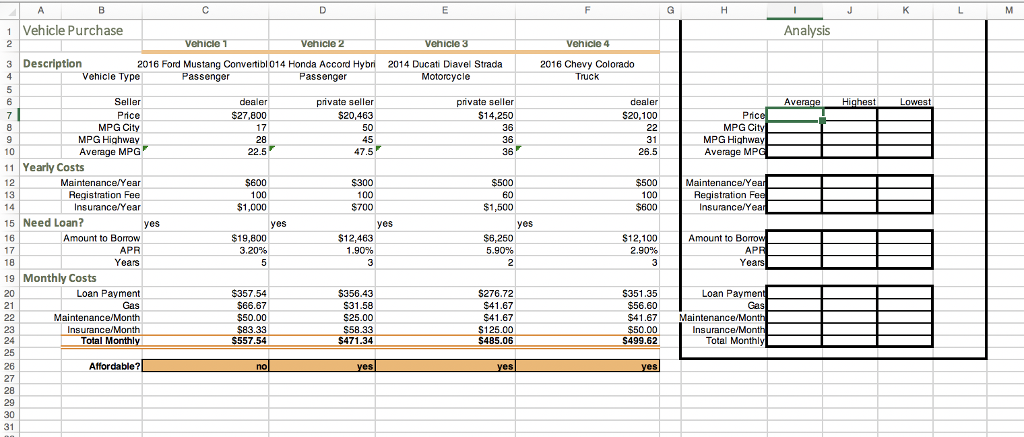Click the Analysis heading cell
Image resolution: width=1024 pixels, height=437 pixels.
808,29
